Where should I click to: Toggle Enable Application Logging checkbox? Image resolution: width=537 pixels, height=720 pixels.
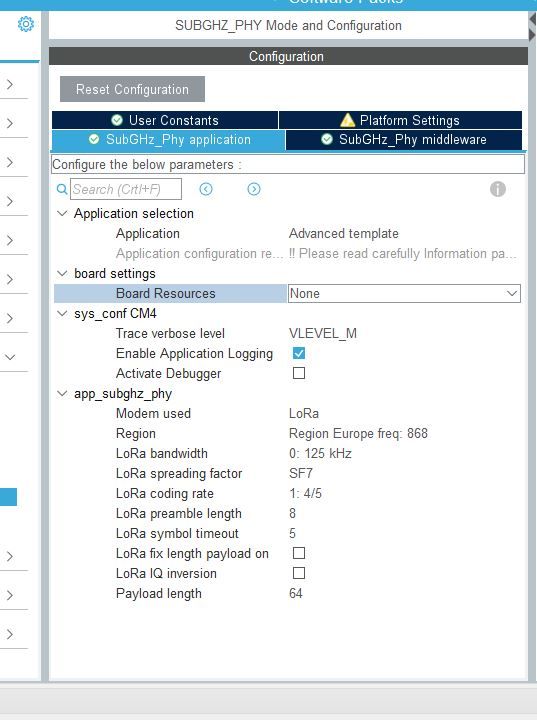[x=299, y=353]
